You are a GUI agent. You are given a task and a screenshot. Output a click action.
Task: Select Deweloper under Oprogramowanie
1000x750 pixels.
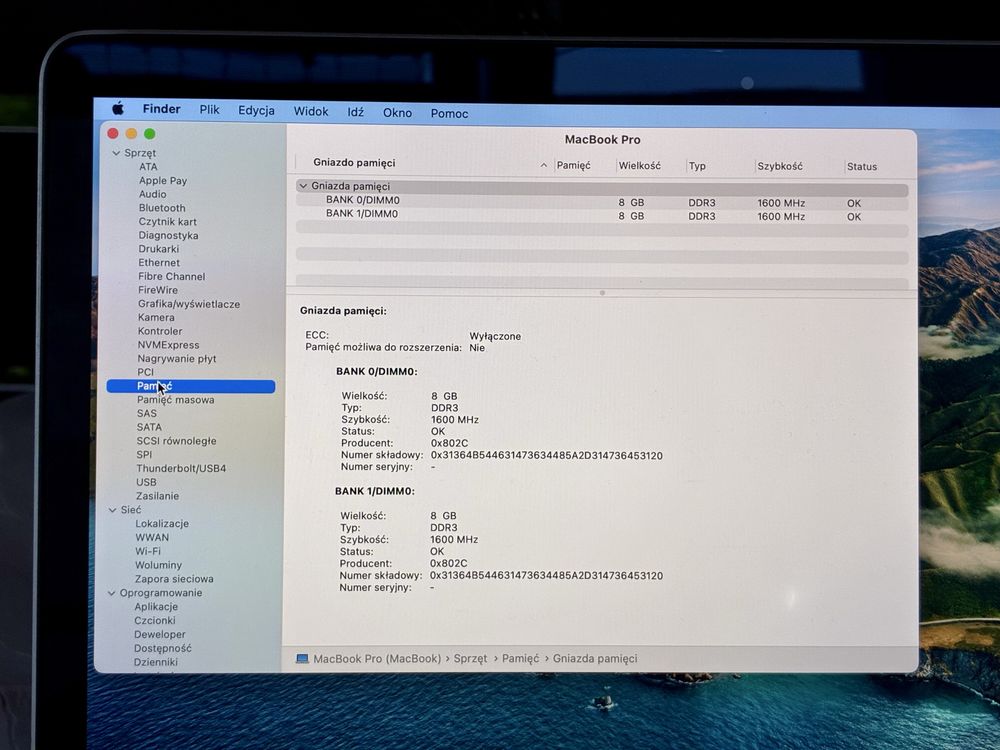[x=159, y=634]
